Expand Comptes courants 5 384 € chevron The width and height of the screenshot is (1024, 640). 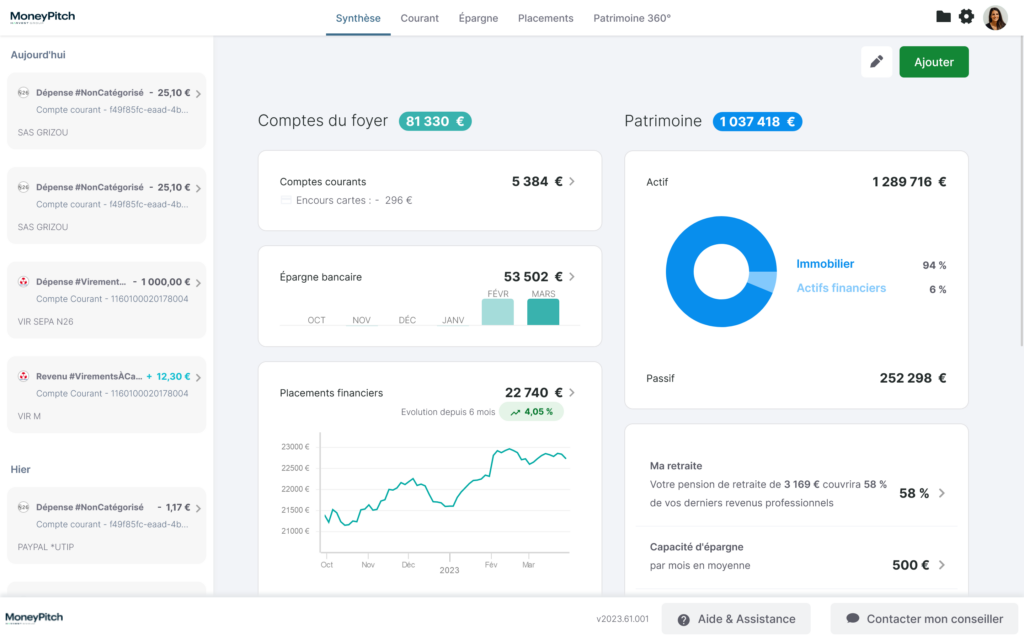tap(572, 182)
